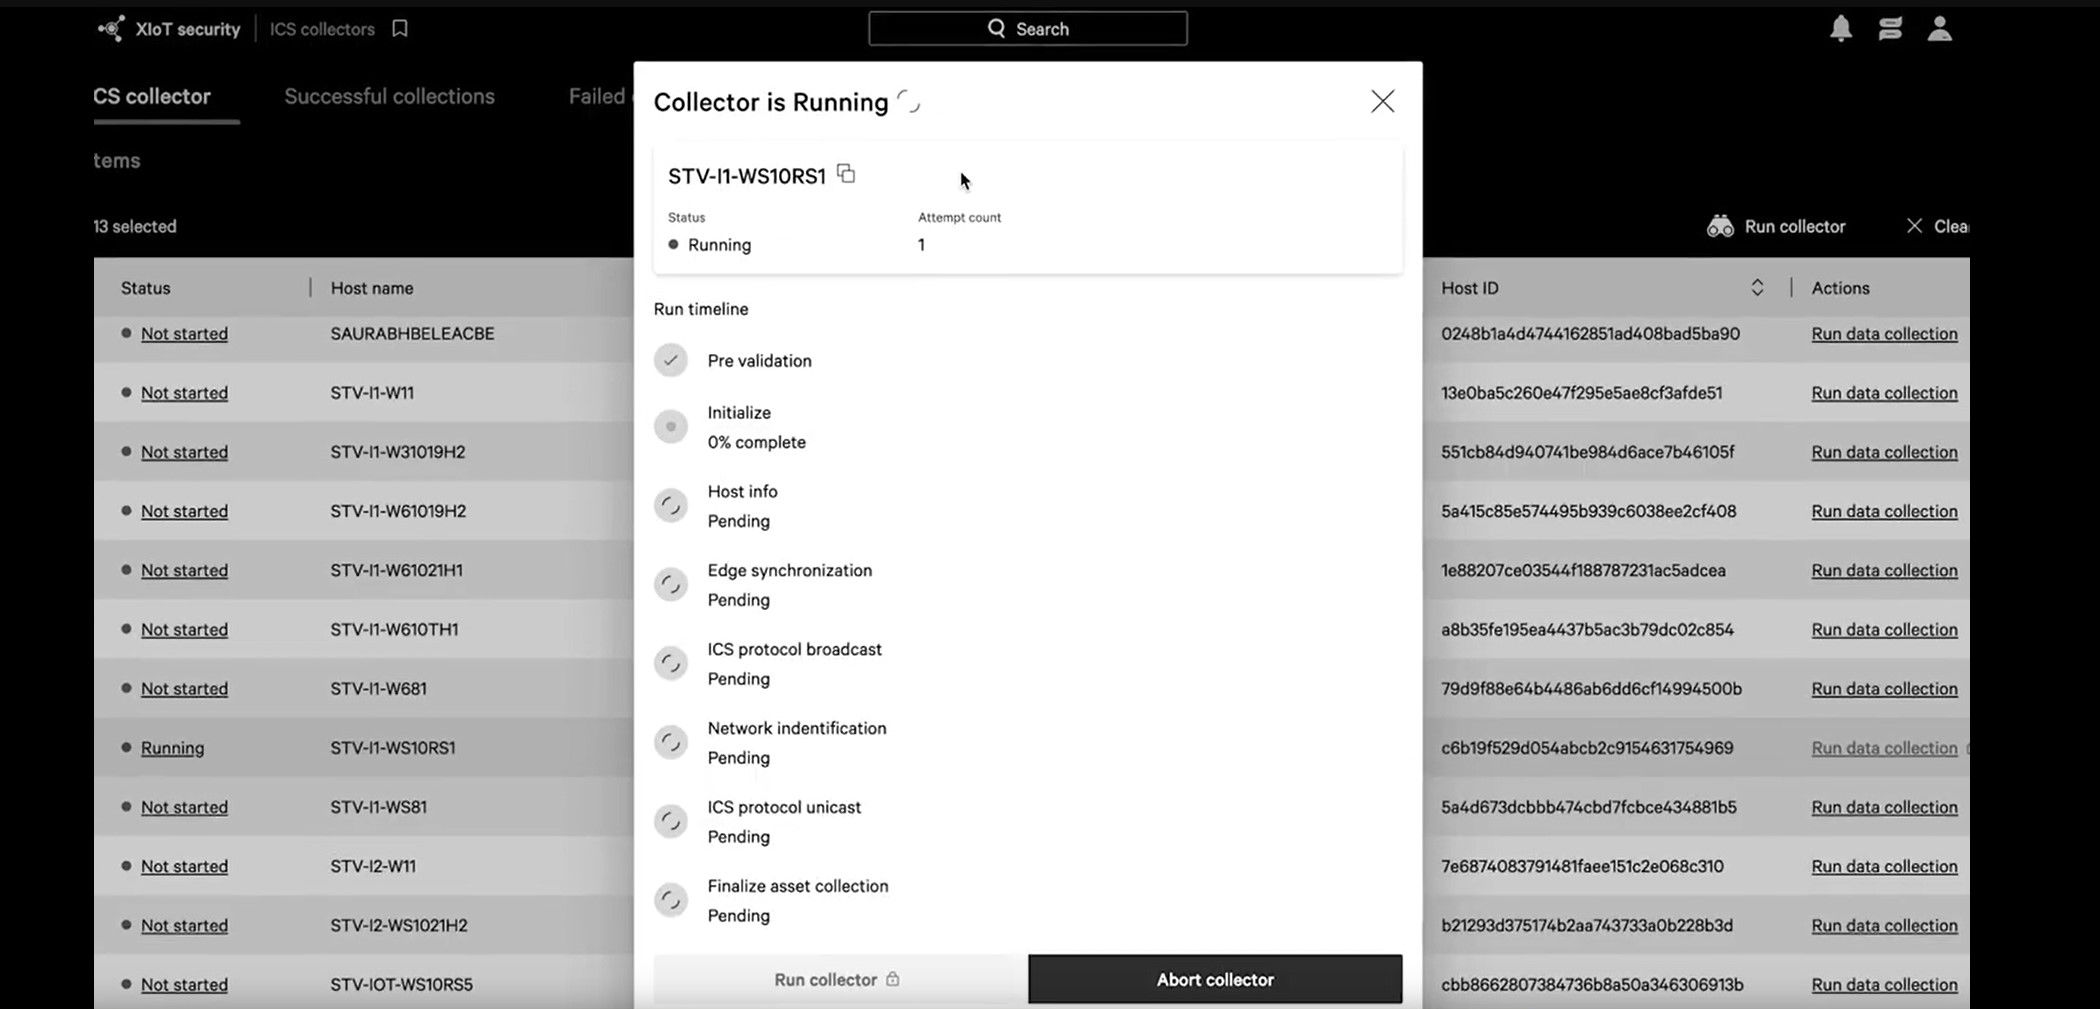This screenshot has width=2100, height=1009.
Task: Click the Finalize asset collection pending icon
Action: click(671, 900)
